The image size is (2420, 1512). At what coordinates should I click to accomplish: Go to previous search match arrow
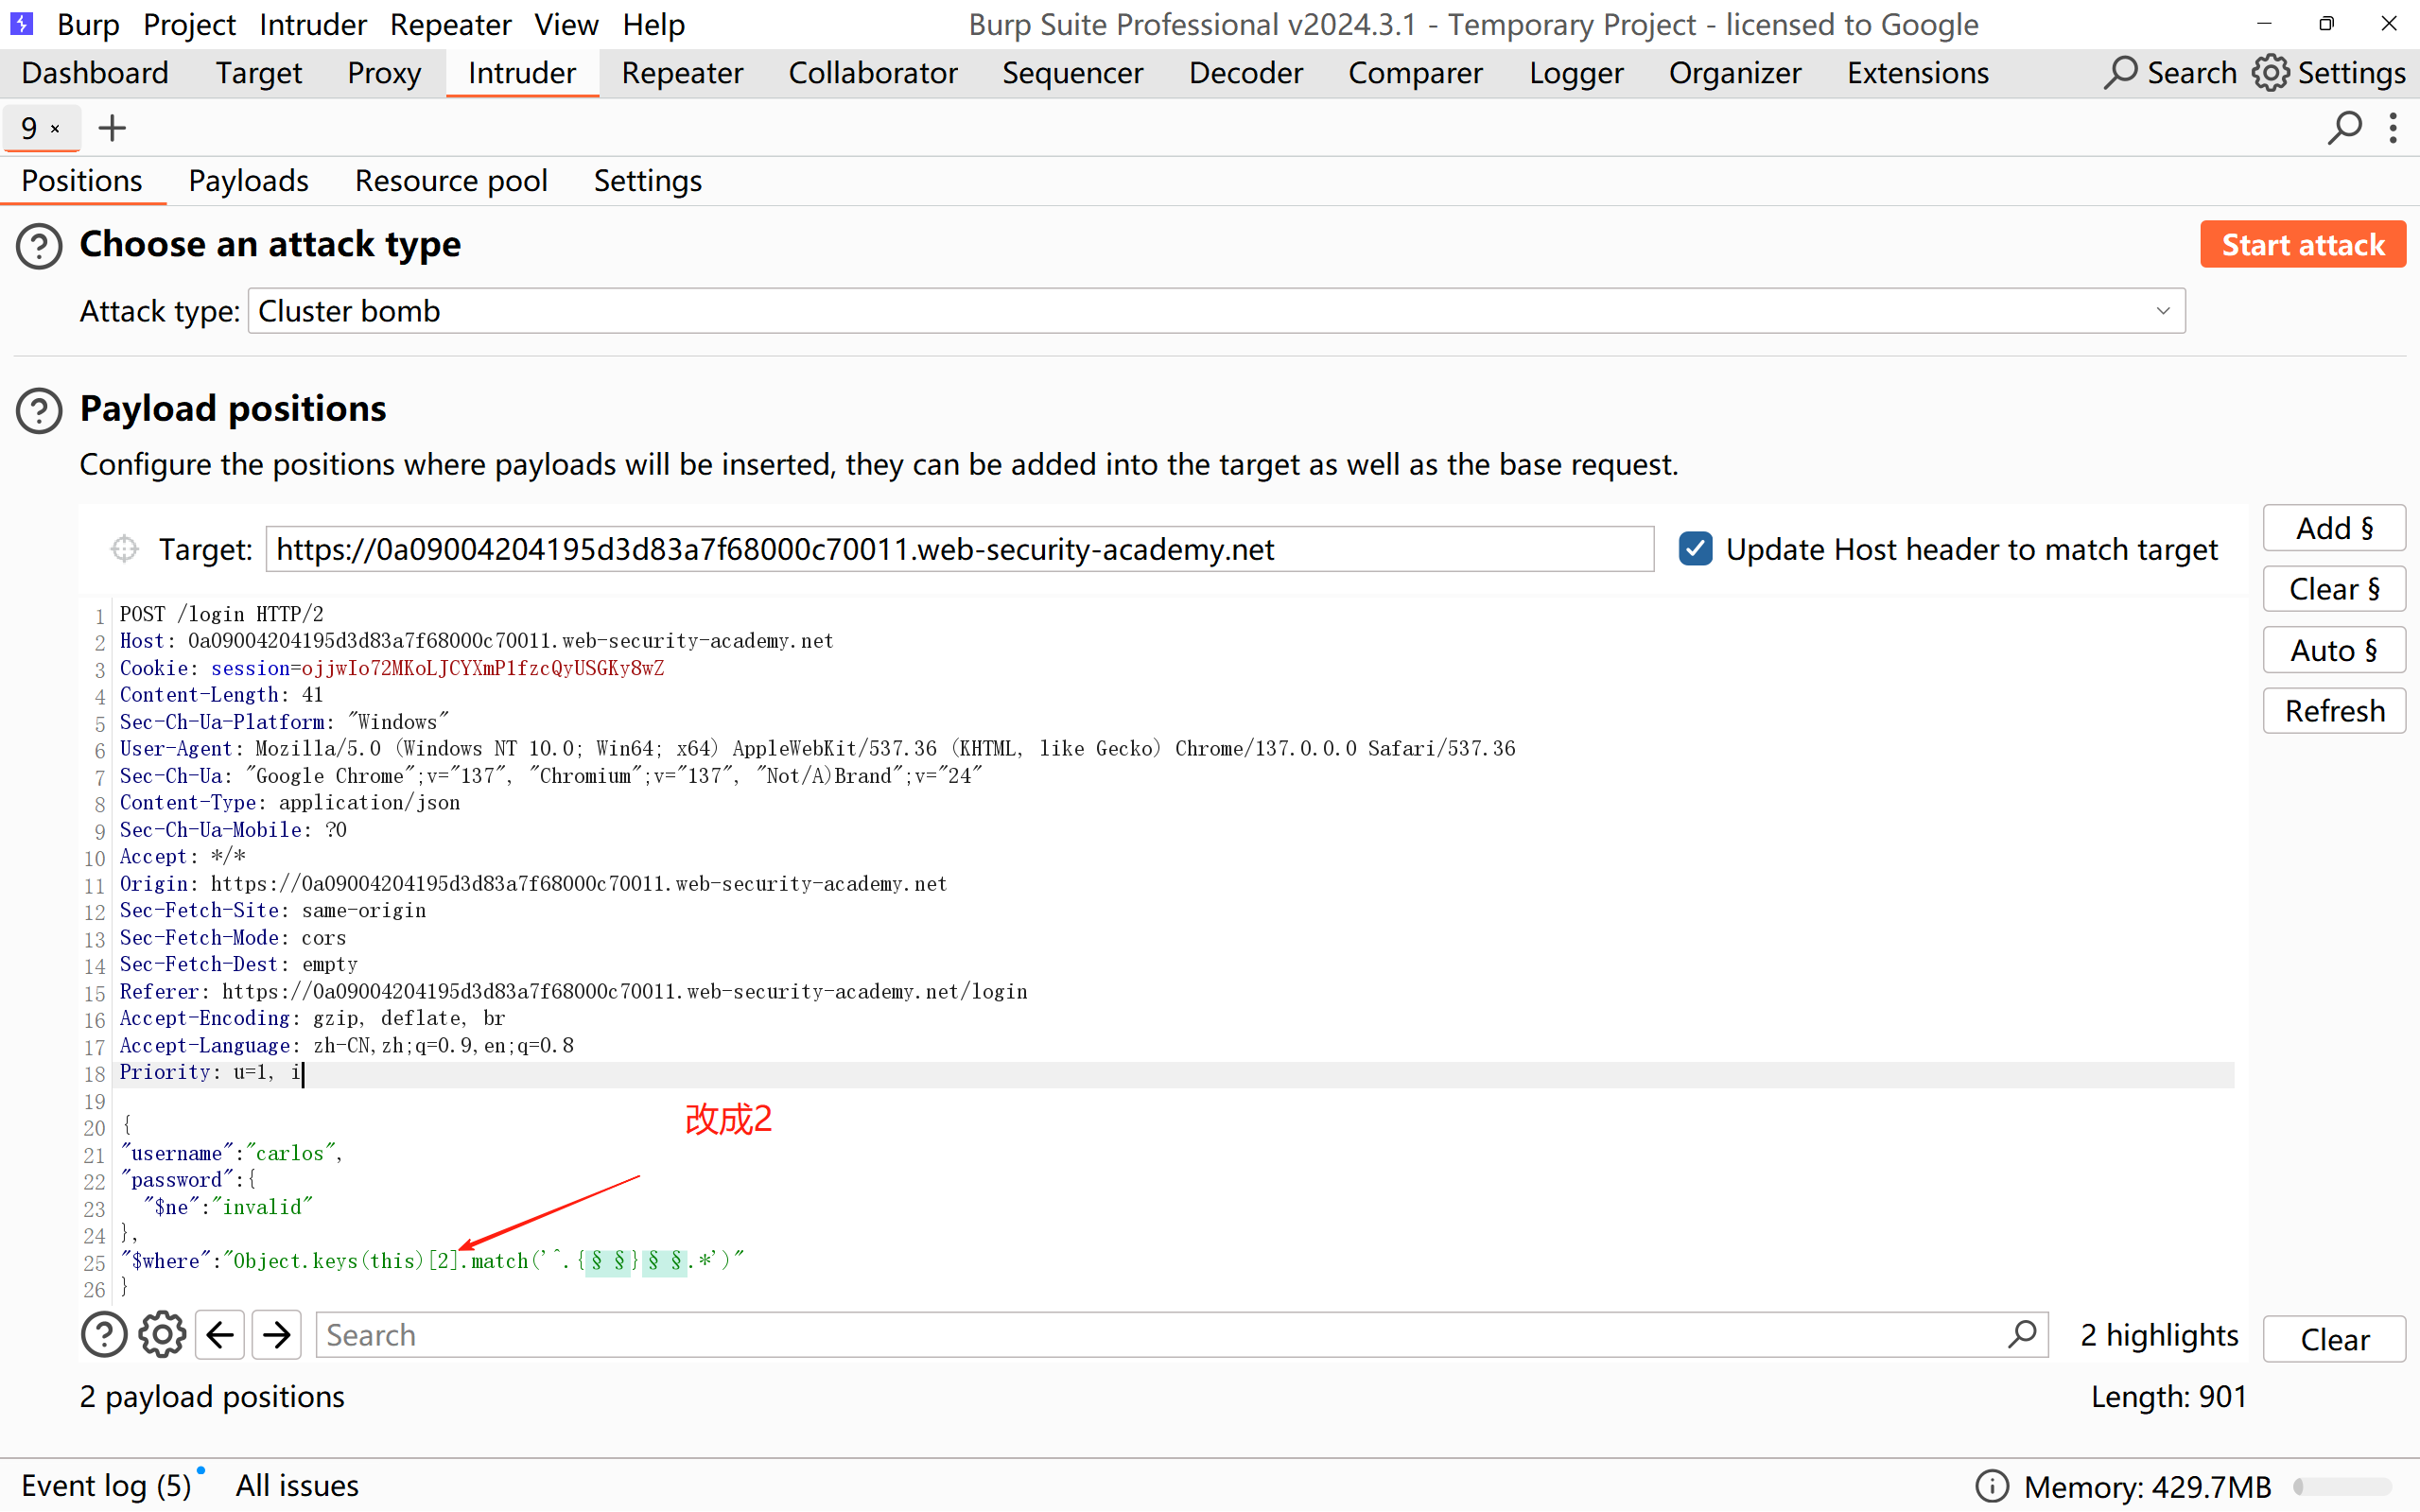(x=220, y=1335)
